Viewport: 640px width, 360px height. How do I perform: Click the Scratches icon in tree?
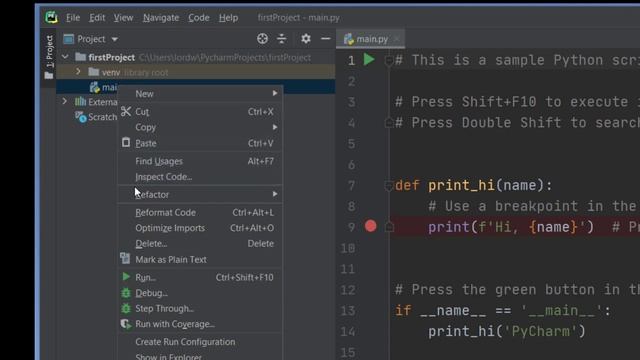(81, 117)
